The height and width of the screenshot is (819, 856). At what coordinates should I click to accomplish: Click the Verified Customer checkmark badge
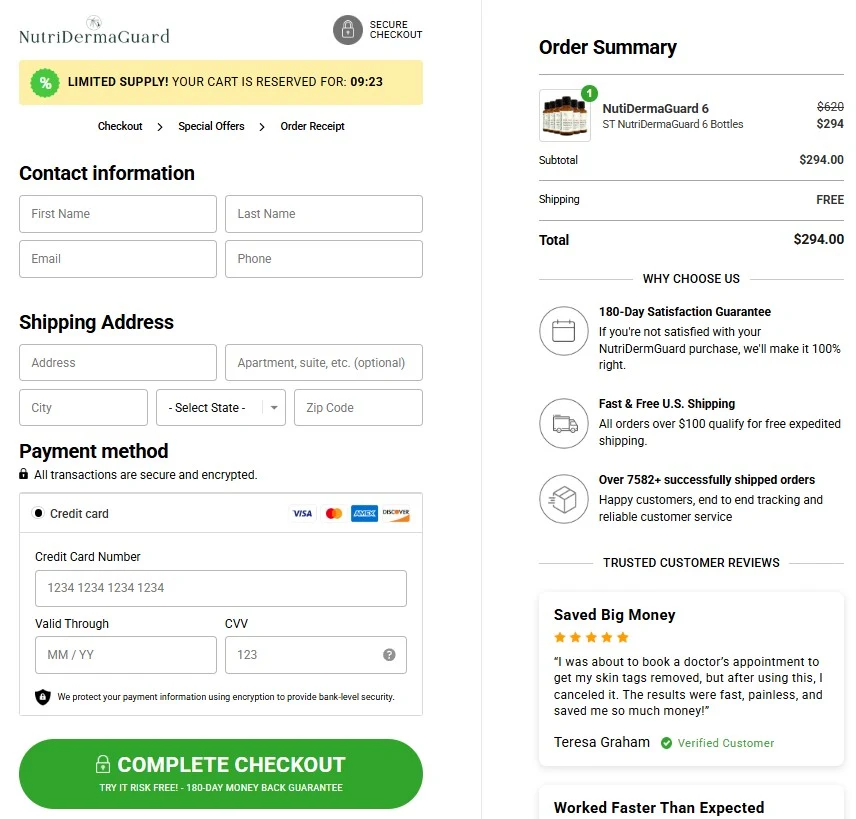click(x=664, y=743)
